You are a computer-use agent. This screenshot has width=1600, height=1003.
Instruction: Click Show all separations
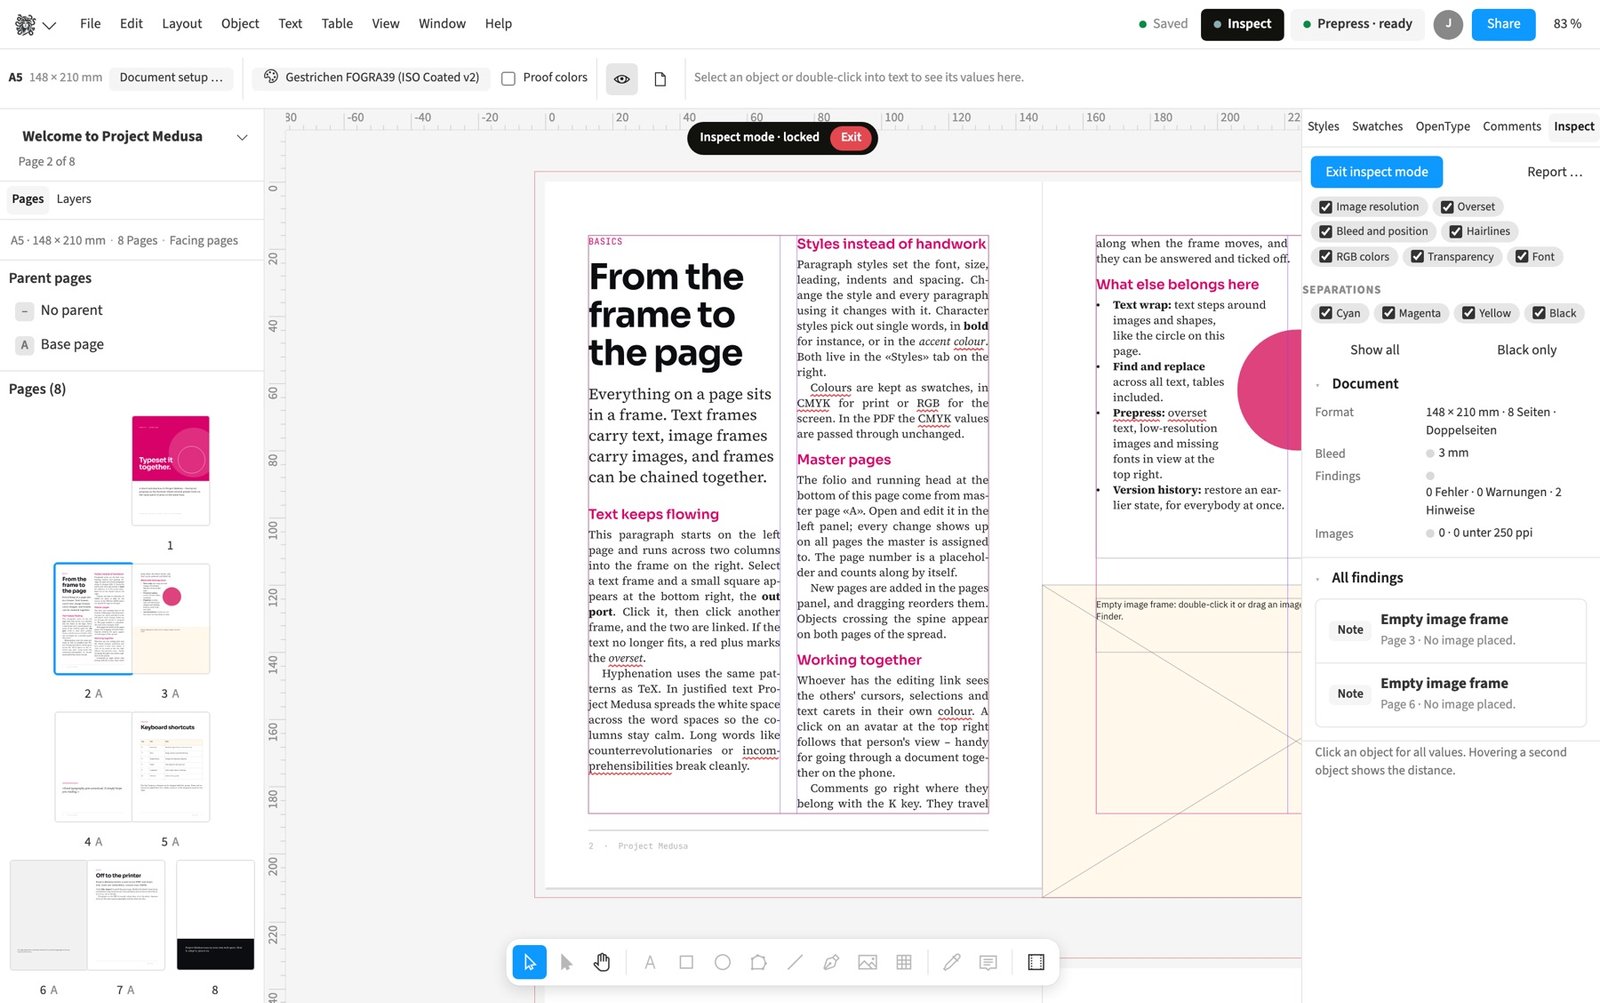coord(1374,350)
